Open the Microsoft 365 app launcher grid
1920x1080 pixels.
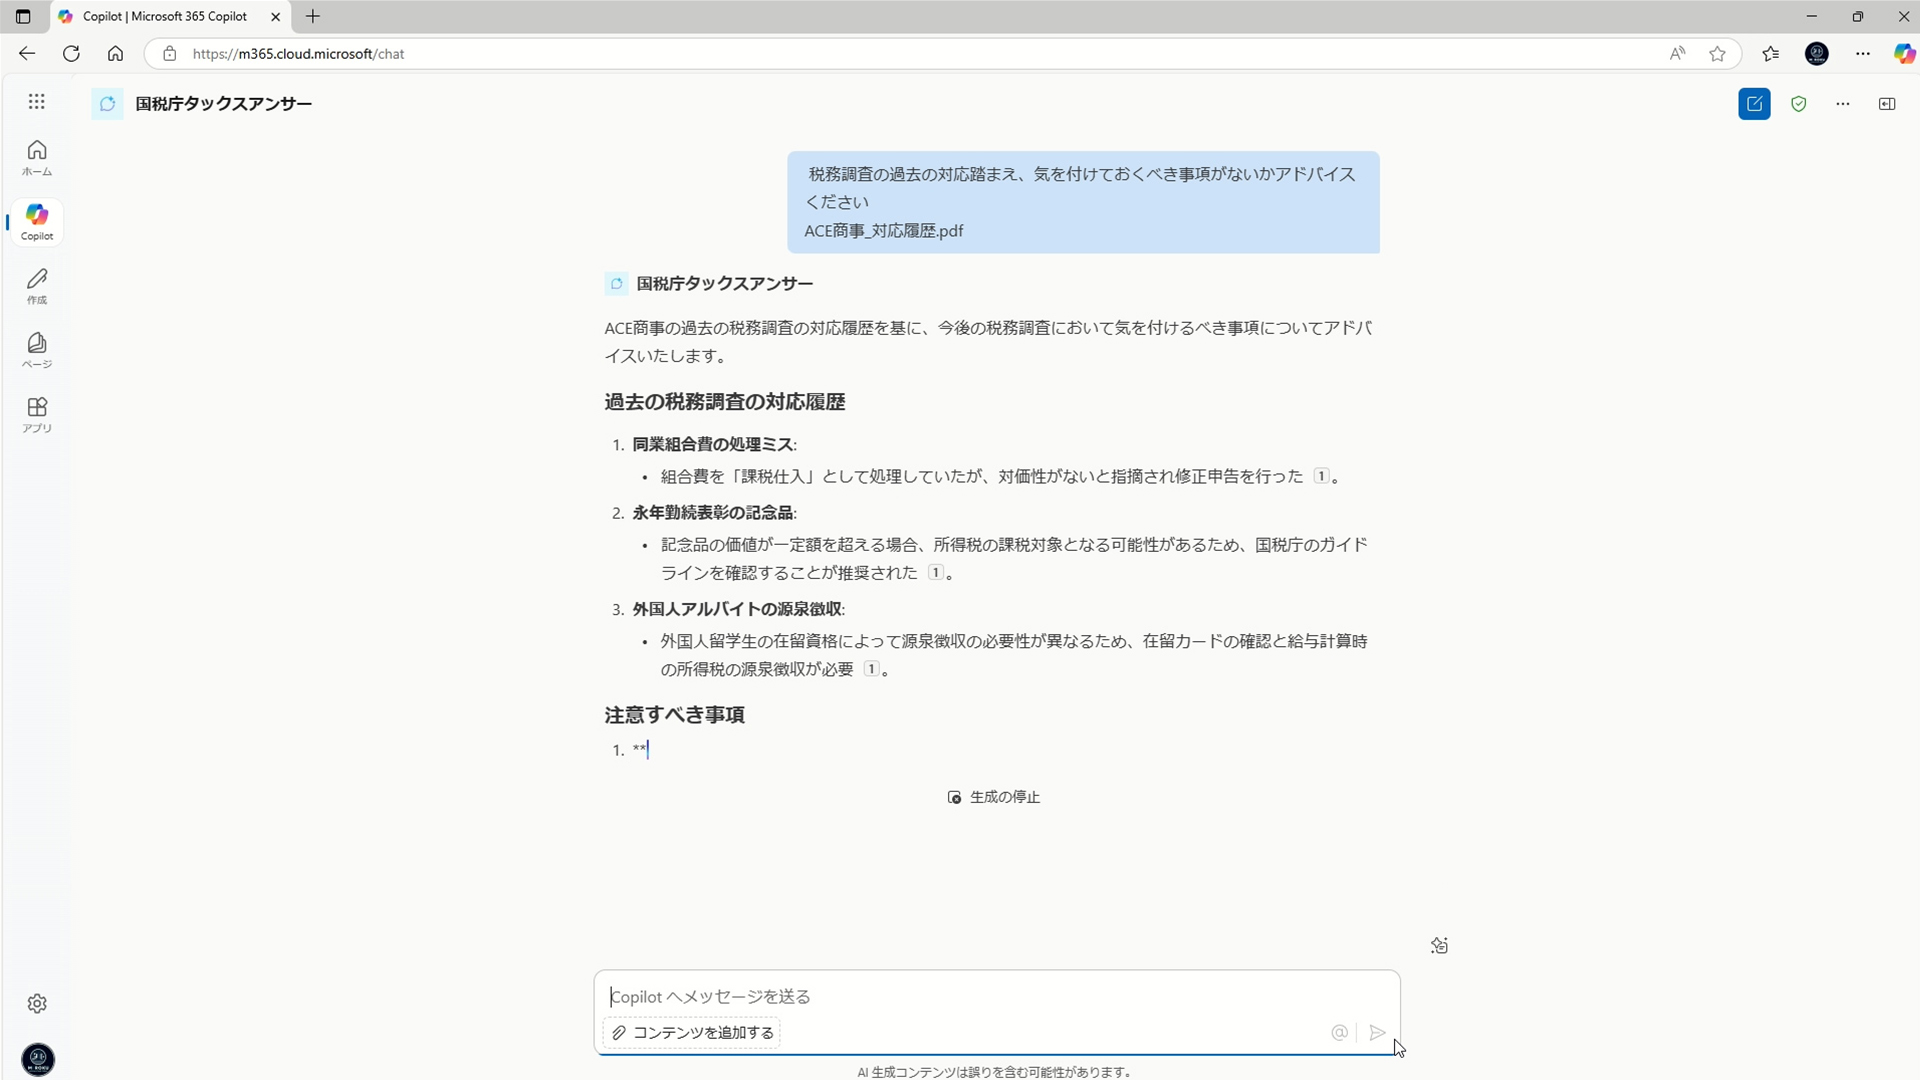click(x=37, y=102)
